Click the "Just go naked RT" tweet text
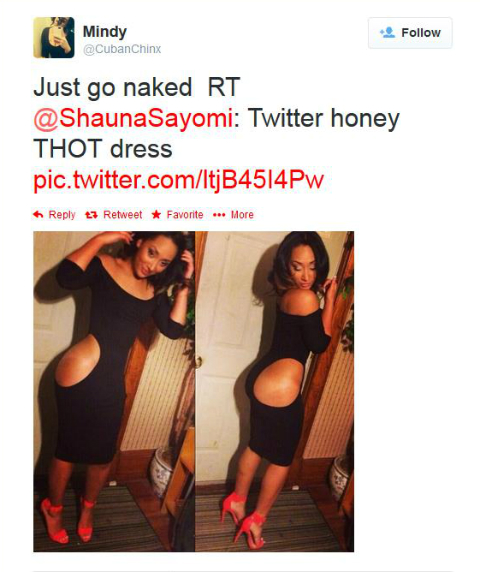480x572 pixels. pos(137,88)
